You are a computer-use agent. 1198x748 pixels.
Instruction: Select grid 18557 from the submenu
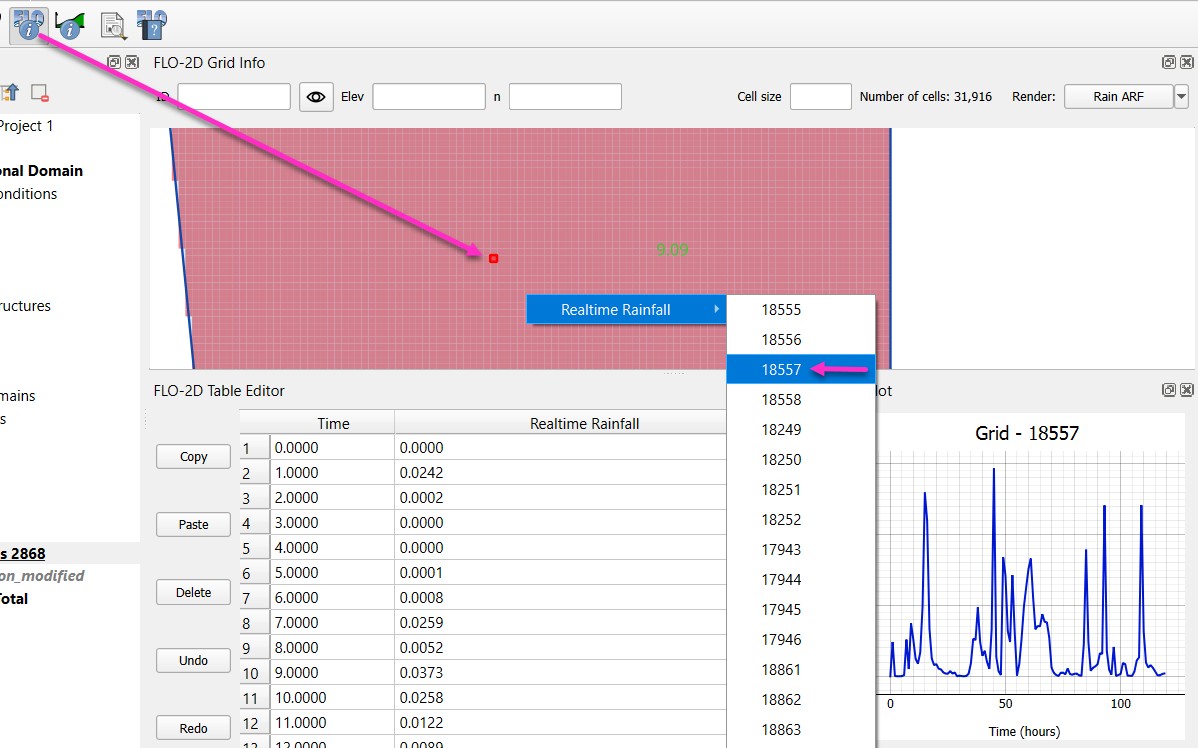781,370
